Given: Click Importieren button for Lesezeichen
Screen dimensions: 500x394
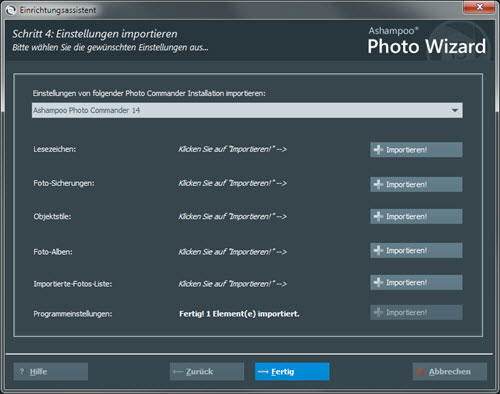Looking at the screenshot, I should tap(416, 150).
